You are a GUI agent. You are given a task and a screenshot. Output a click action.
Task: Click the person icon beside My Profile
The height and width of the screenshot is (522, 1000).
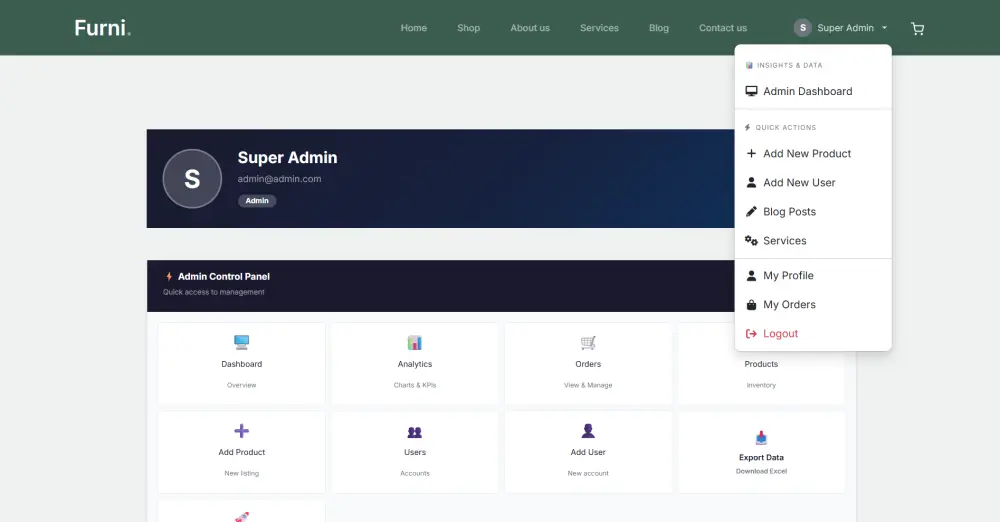coord(751,276)
